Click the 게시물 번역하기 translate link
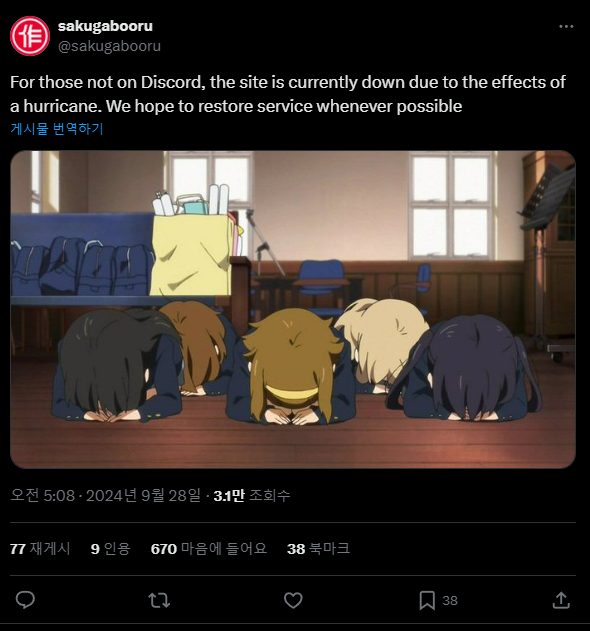 tap(57, 129)
